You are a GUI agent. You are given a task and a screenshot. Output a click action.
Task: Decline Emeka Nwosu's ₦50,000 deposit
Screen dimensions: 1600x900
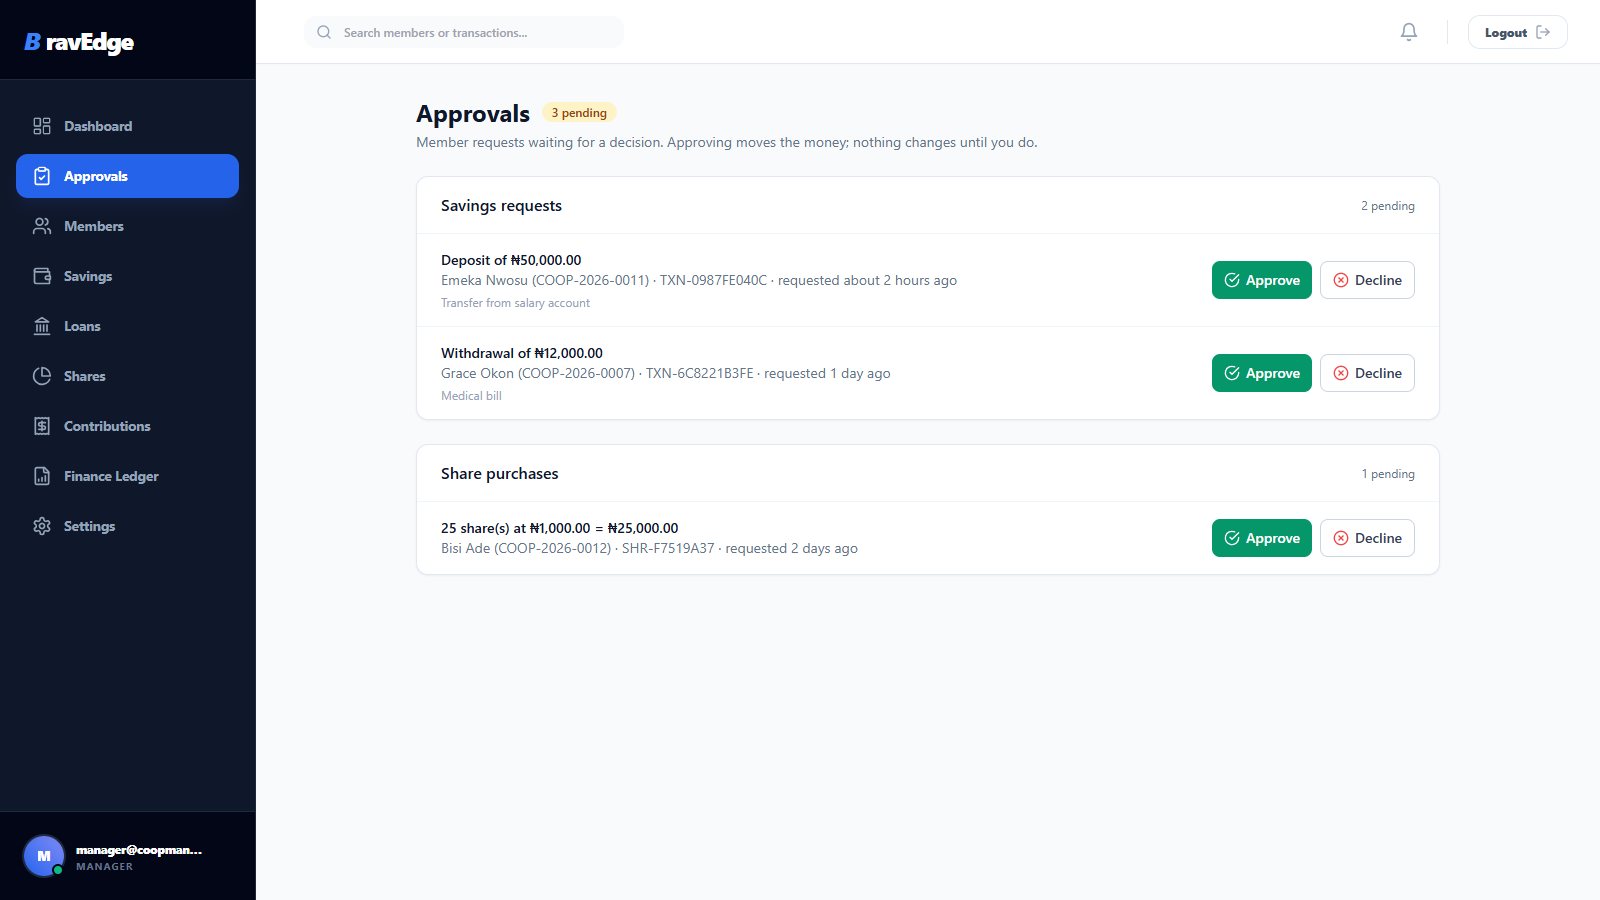(1367, 280)
